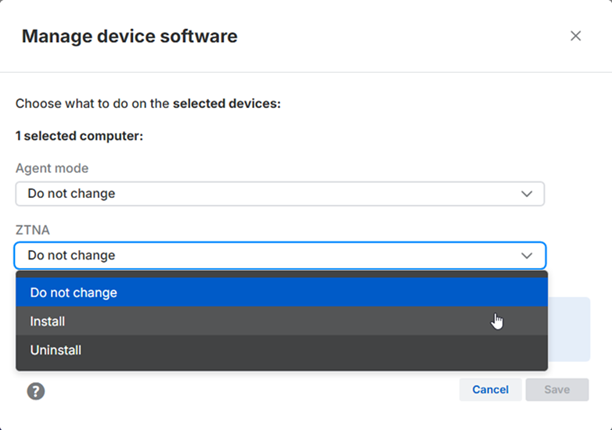The height and width of the screenshot is (430, 612).
Task: Collapse the ZTNA list via its chevron
Action: tap(527, 256)
